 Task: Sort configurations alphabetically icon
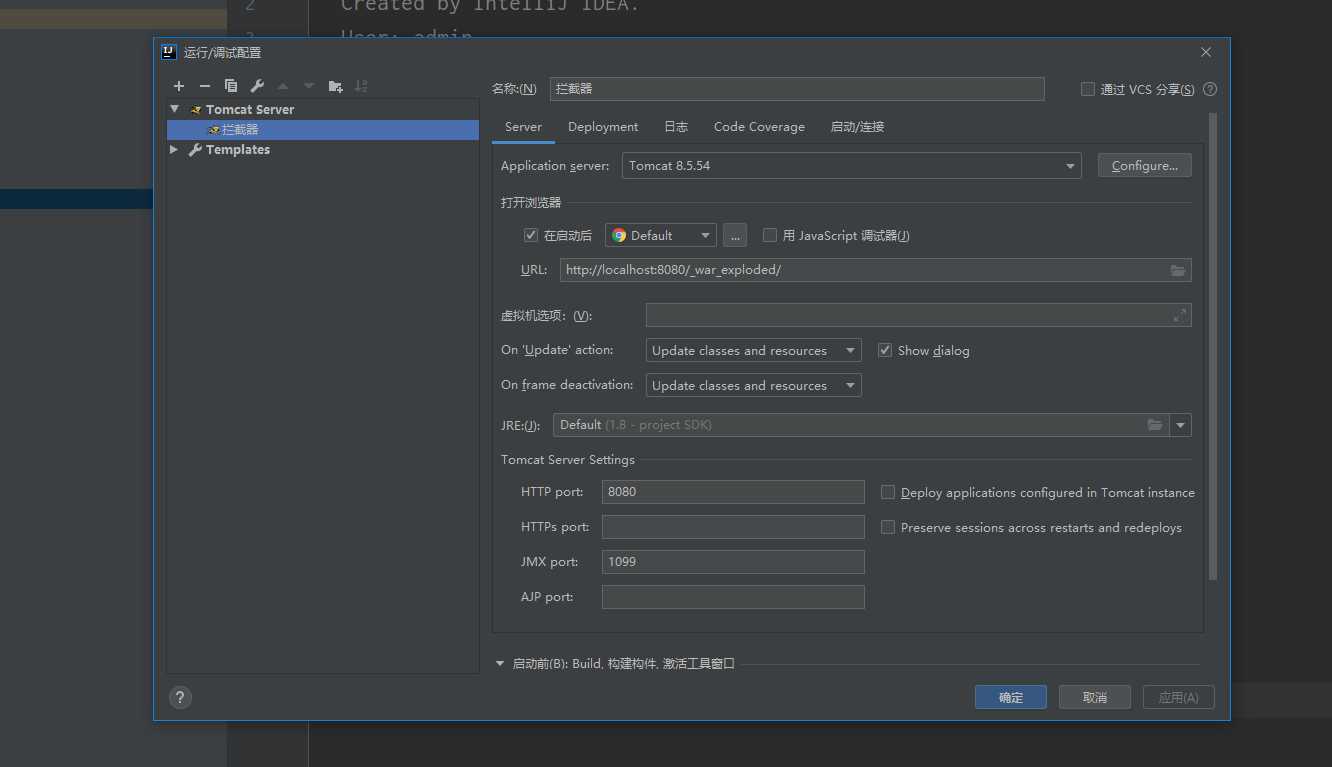[x=361, y=86]
